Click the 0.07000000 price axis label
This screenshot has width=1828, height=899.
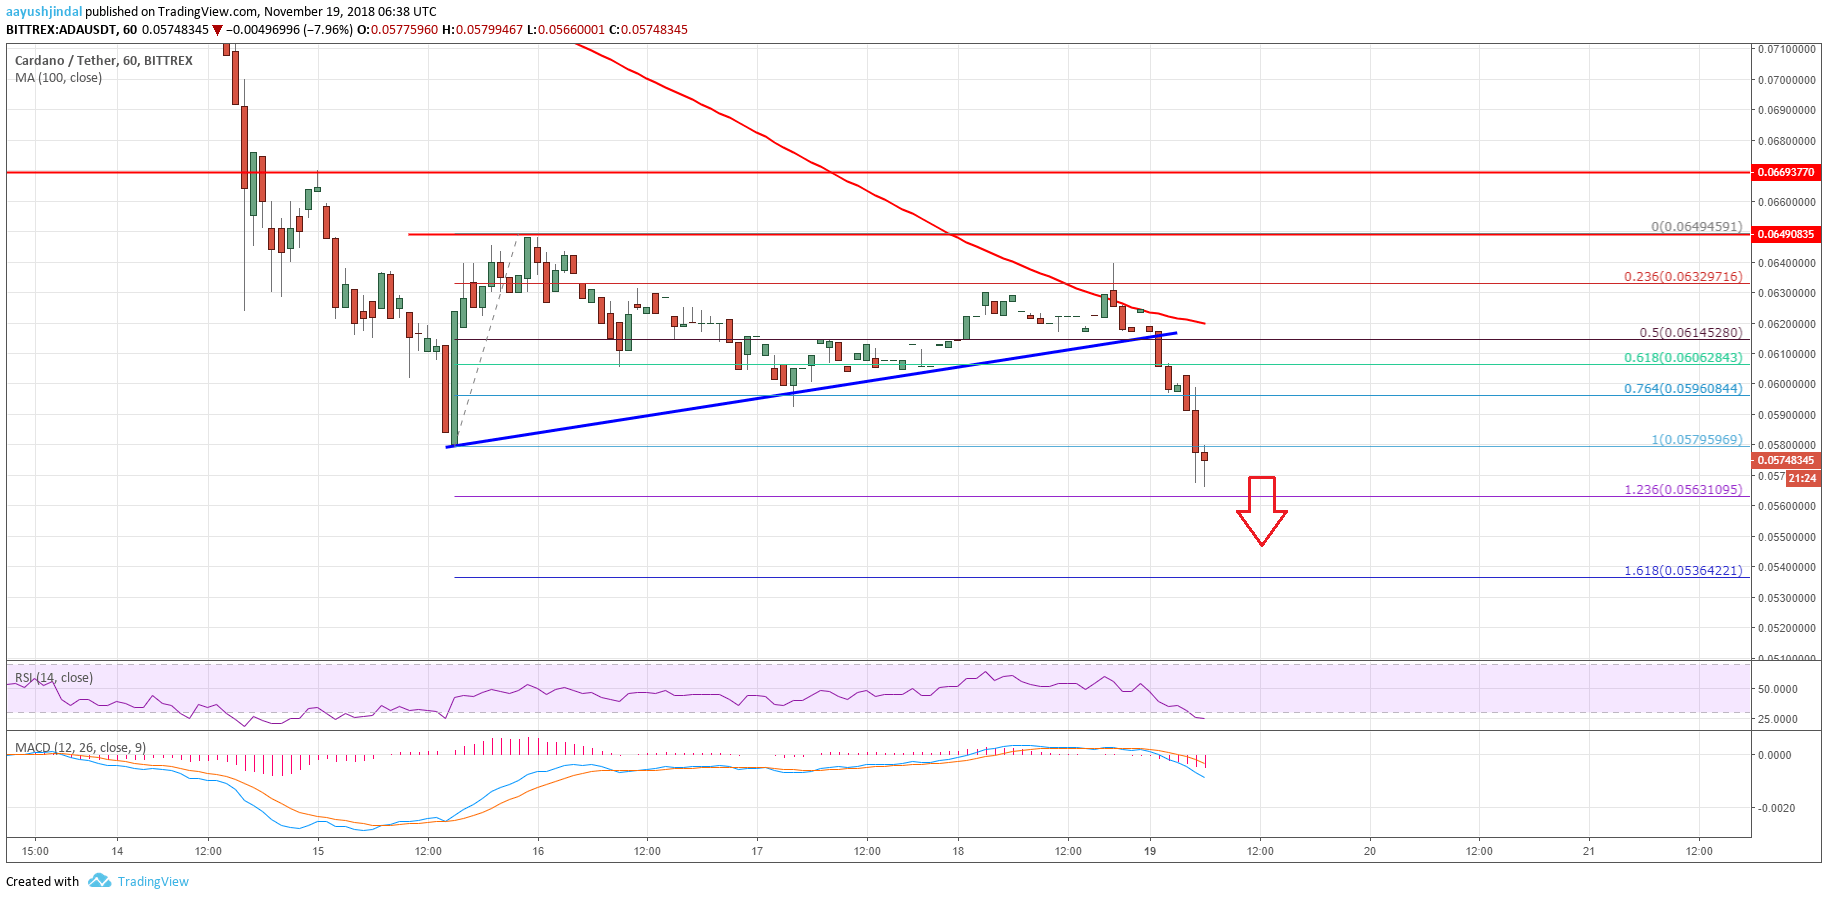point(1788,79)
